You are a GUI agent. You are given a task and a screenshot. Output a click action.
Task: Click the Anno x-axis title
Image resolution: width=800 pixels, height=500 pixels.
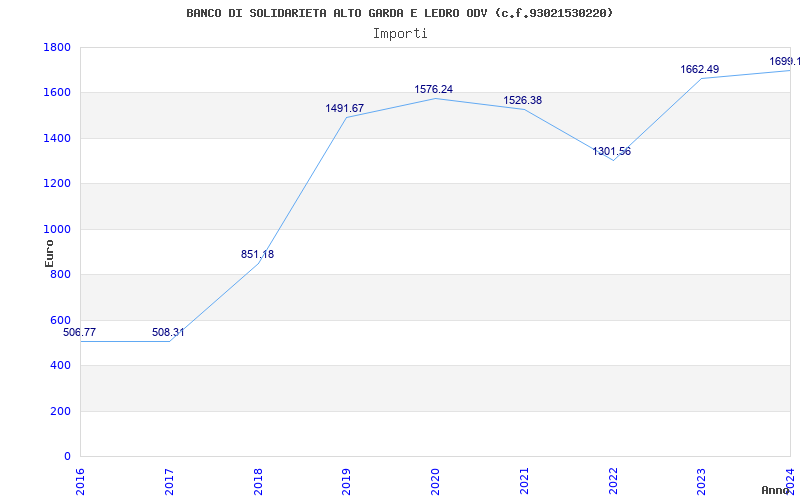tap(776, 490)
